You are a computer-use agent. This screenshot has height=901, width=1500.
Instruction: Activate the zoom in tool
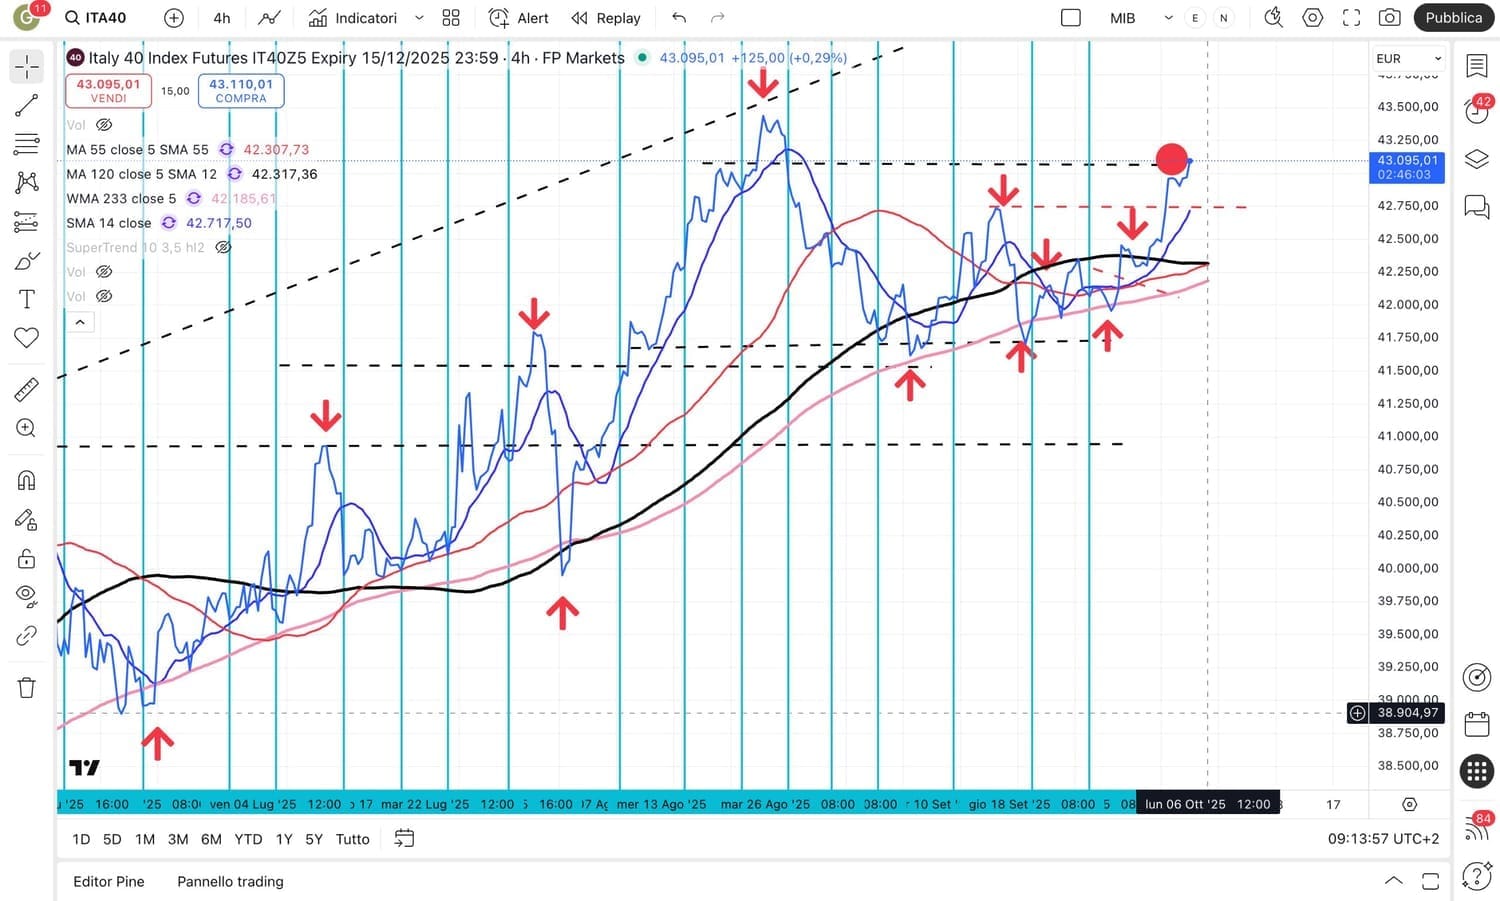27,428
